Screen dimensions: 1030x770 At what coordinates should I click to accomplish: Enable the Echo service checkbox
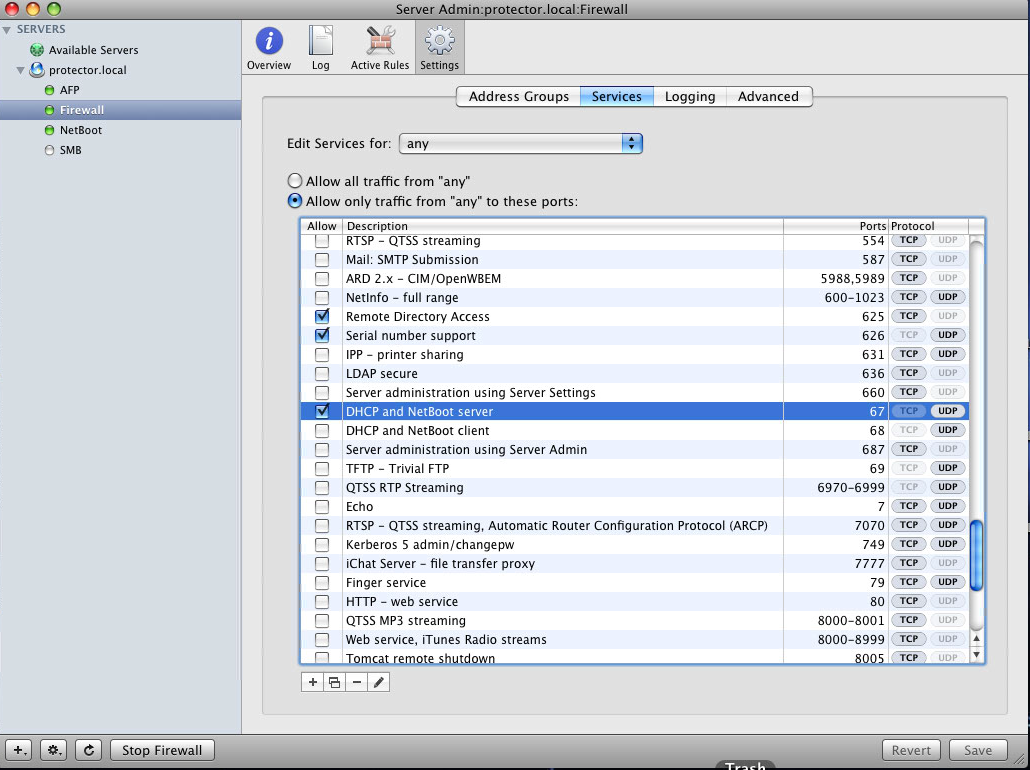pyautogui.click(x=322, y=507)
